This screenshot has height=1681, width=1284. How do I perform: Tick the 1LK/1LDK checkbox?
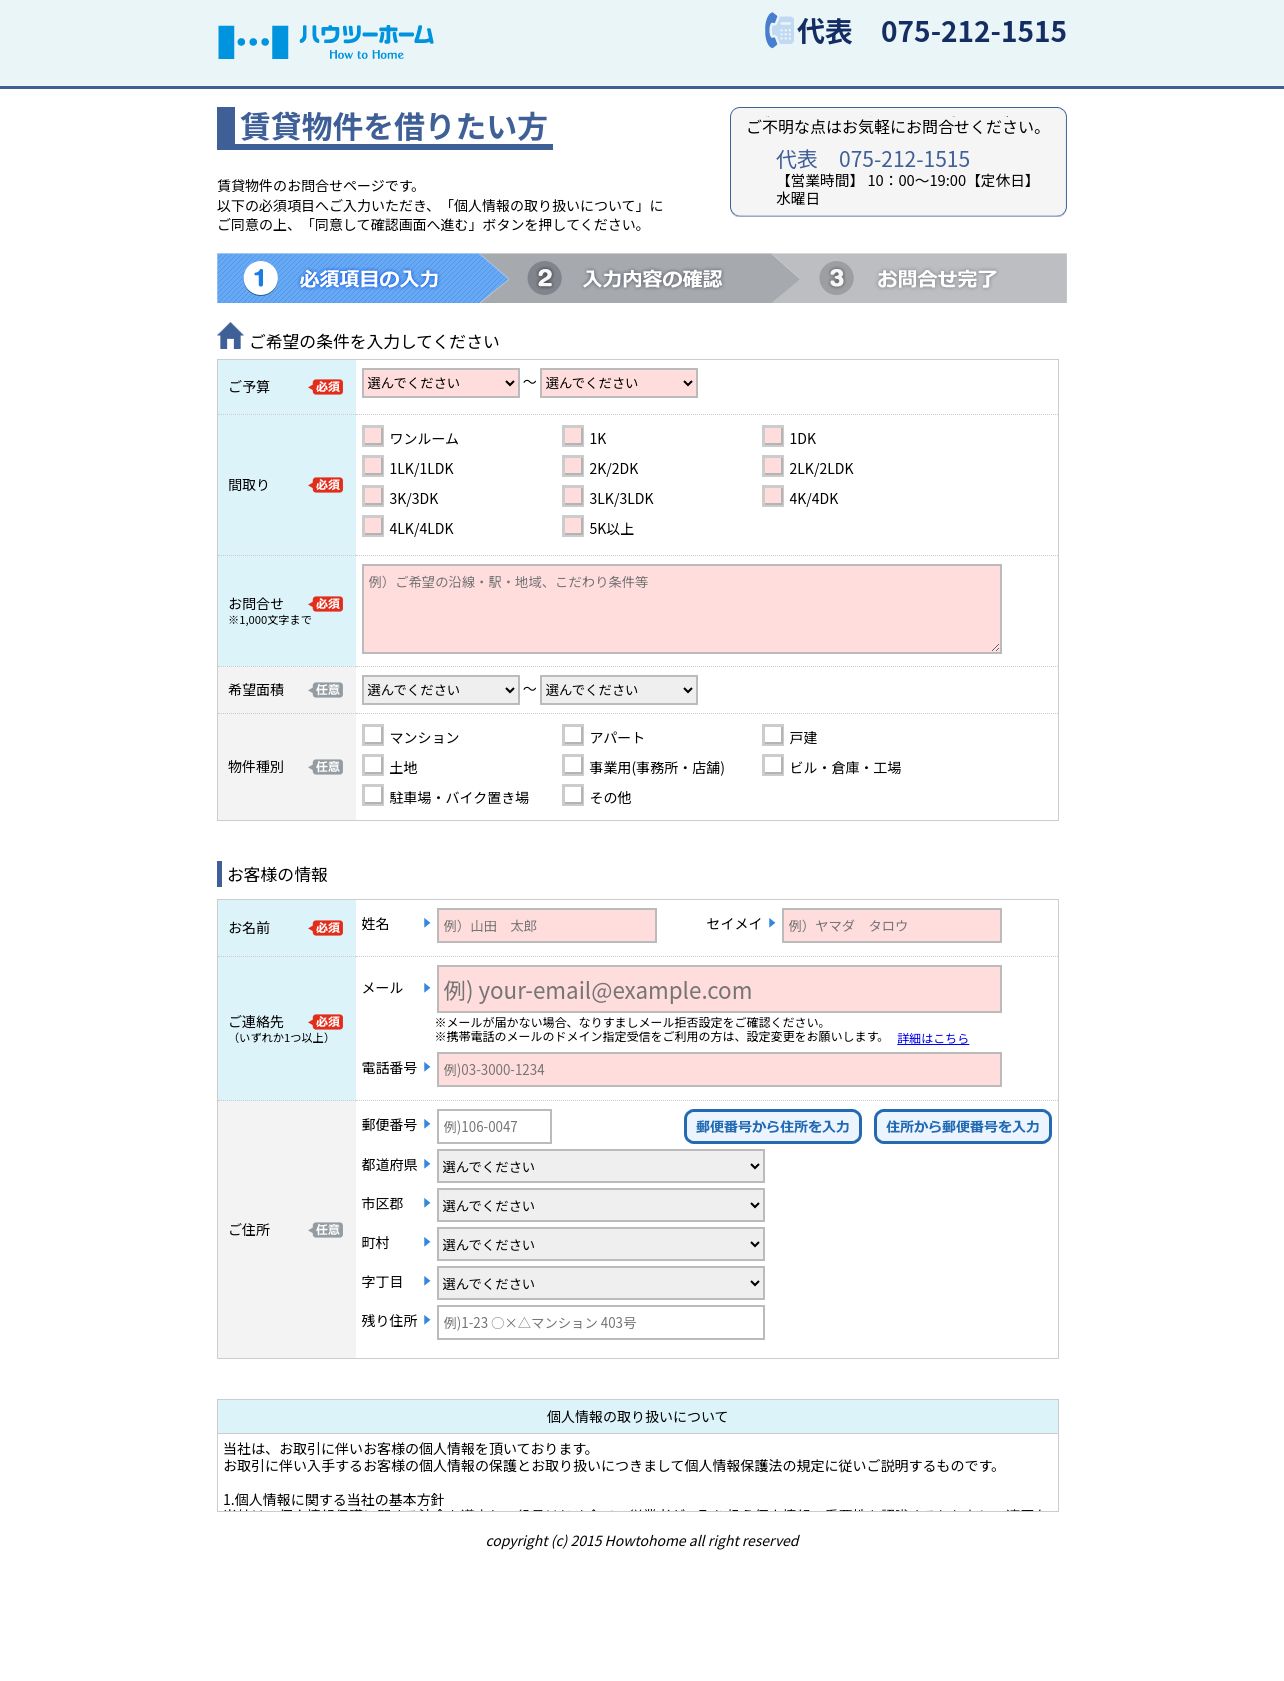click(373, 466)
